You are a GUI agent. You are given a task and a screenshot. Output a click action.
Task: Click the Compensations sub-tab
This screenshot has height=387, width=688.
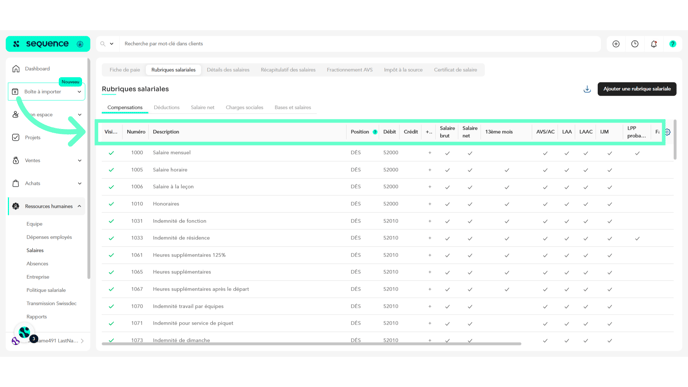pyautogui.click(x=125, y=108)
